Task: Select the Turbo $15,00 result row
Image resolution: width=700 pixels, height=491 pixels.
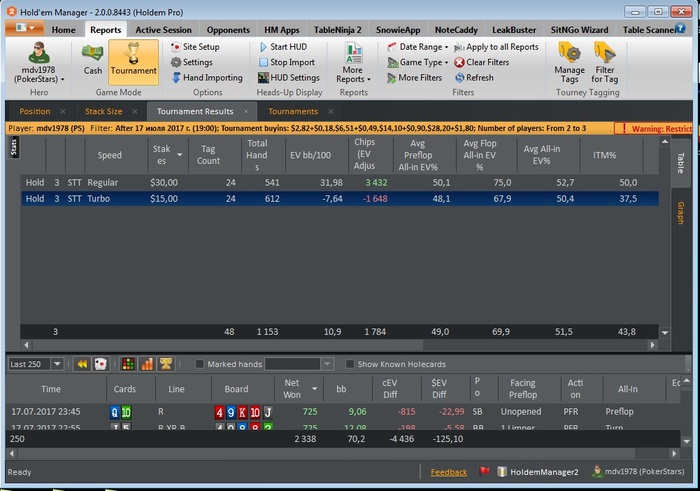Action: [x=340, y=199]
